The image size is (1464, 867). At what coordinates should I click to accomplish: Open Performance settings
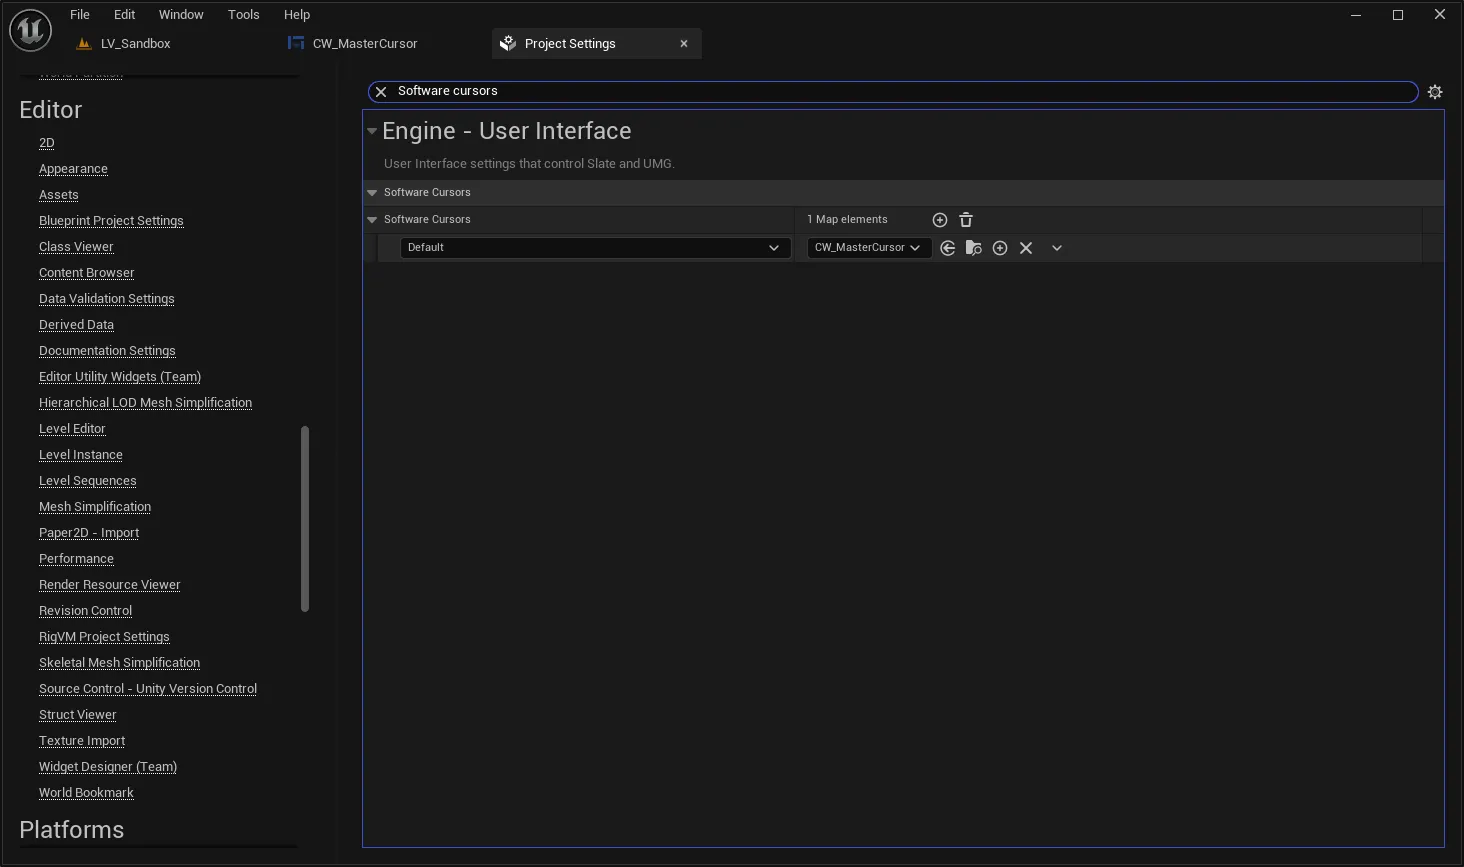76,559
